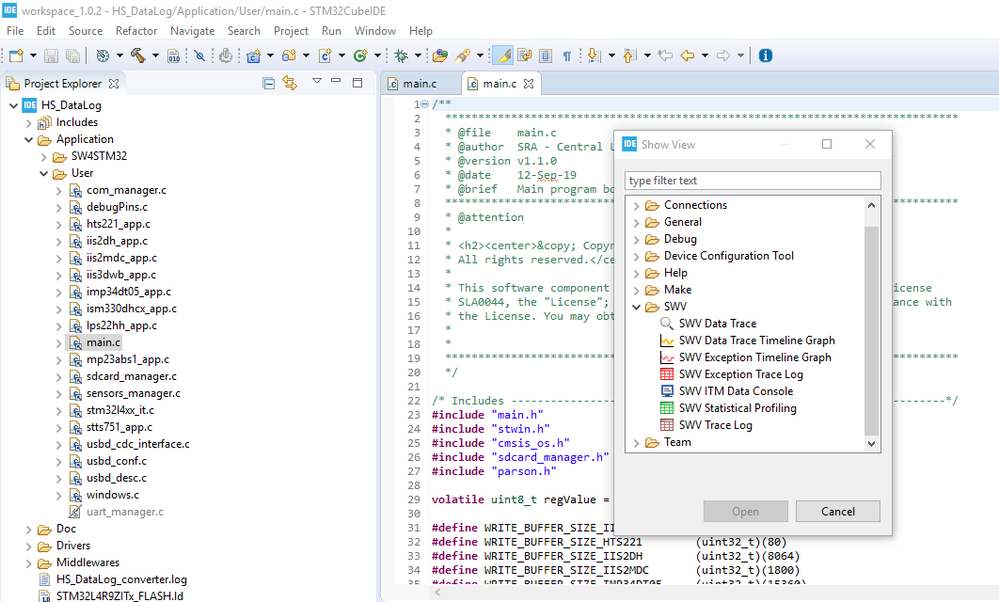Click the Save All toolbar icon
The height and width of the screenshot is (602, 999).
tap(73, 56)
